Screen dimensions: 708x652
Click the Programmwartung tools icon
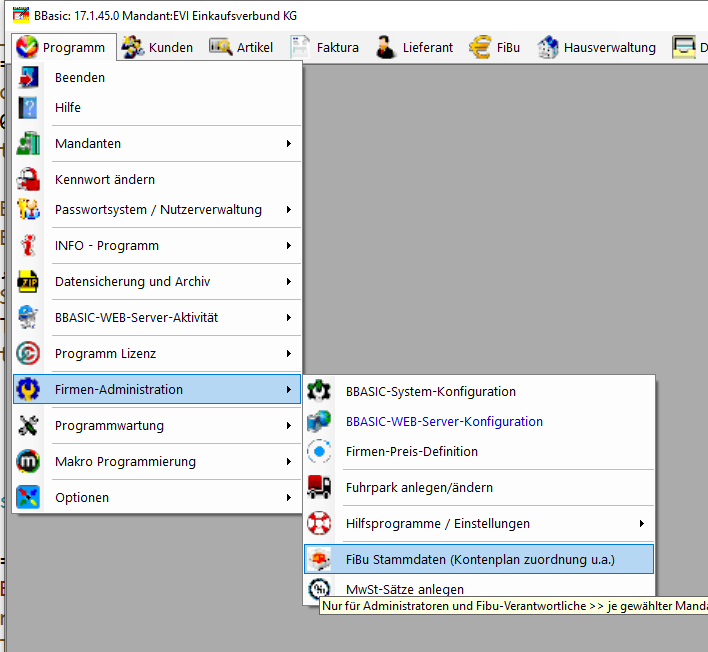point(28,425)
